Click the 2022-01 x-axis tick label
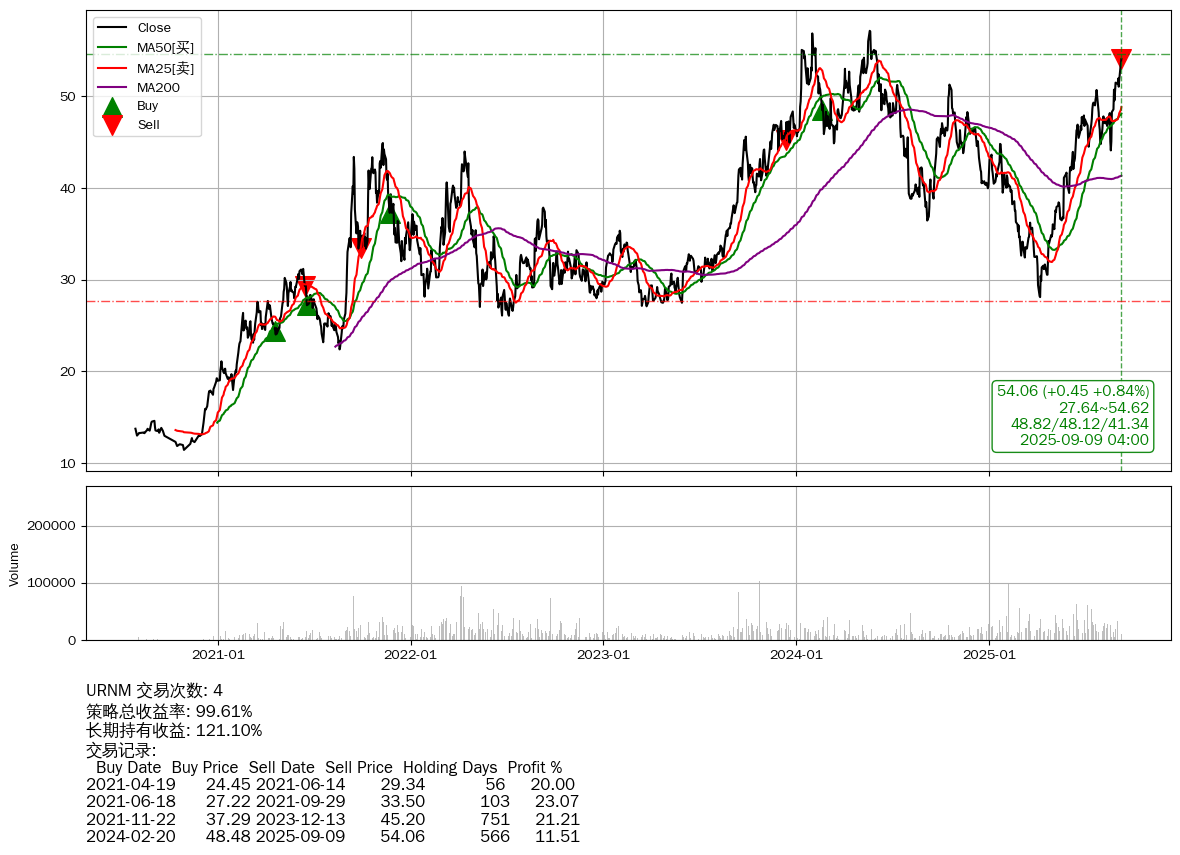Image resolution: width=1180 pixels, height=855 pixels. [x=410, y=655]
